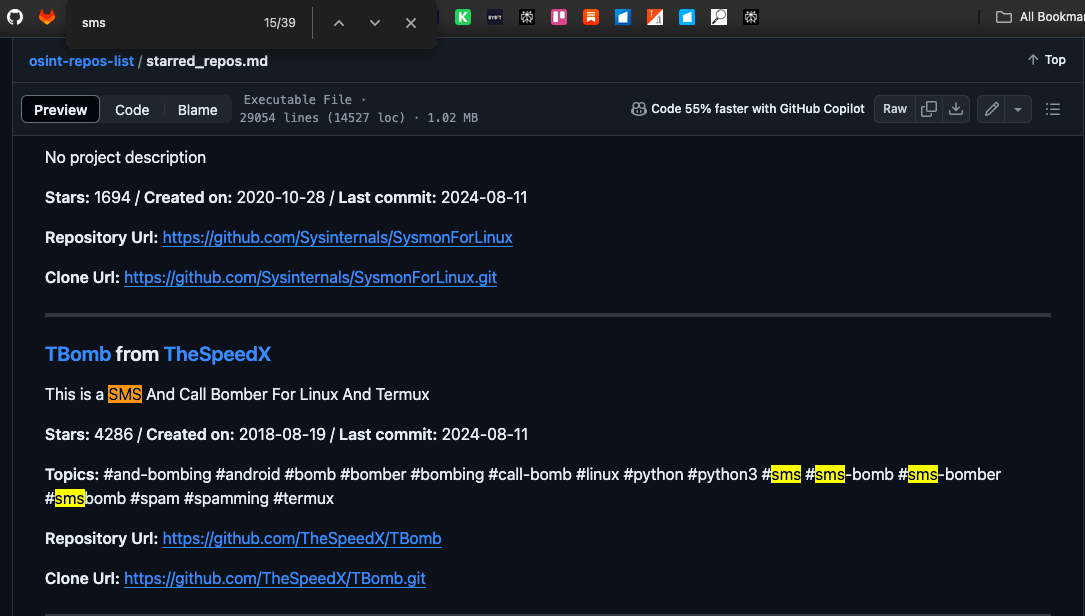Edit this file with pencil icon
The image size is (1085, 616).
(992, 109)
